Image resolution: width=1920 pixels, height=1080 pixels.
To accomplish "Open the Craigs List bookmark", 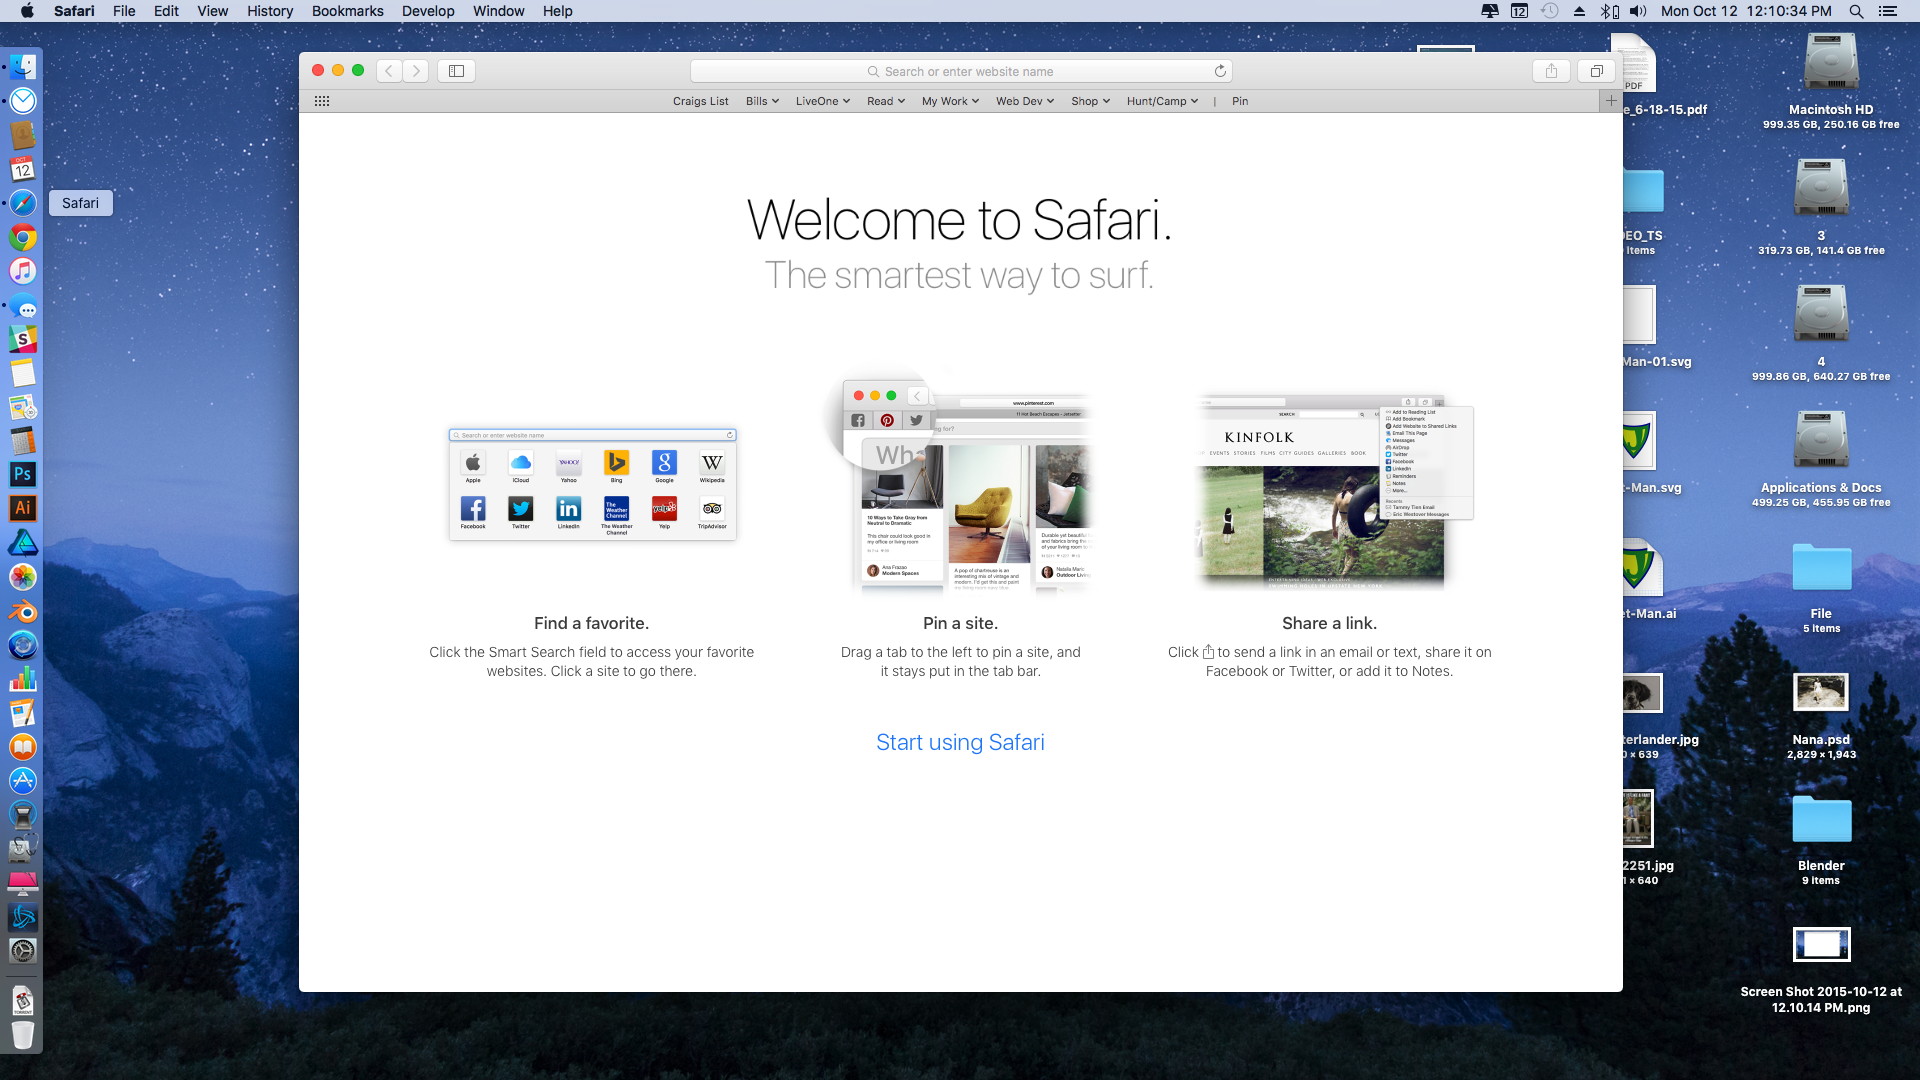I will click(700, 101).
